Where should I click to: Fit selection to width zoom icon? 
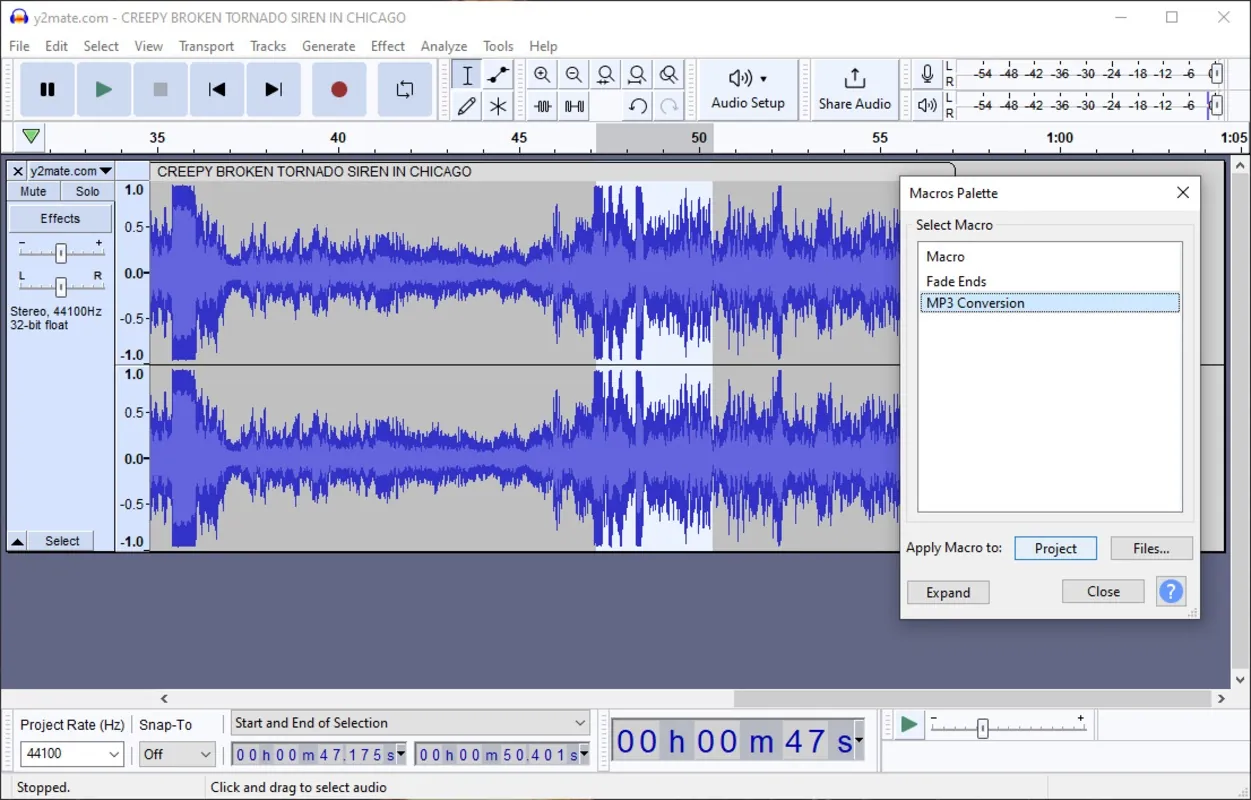pos(606,75)
